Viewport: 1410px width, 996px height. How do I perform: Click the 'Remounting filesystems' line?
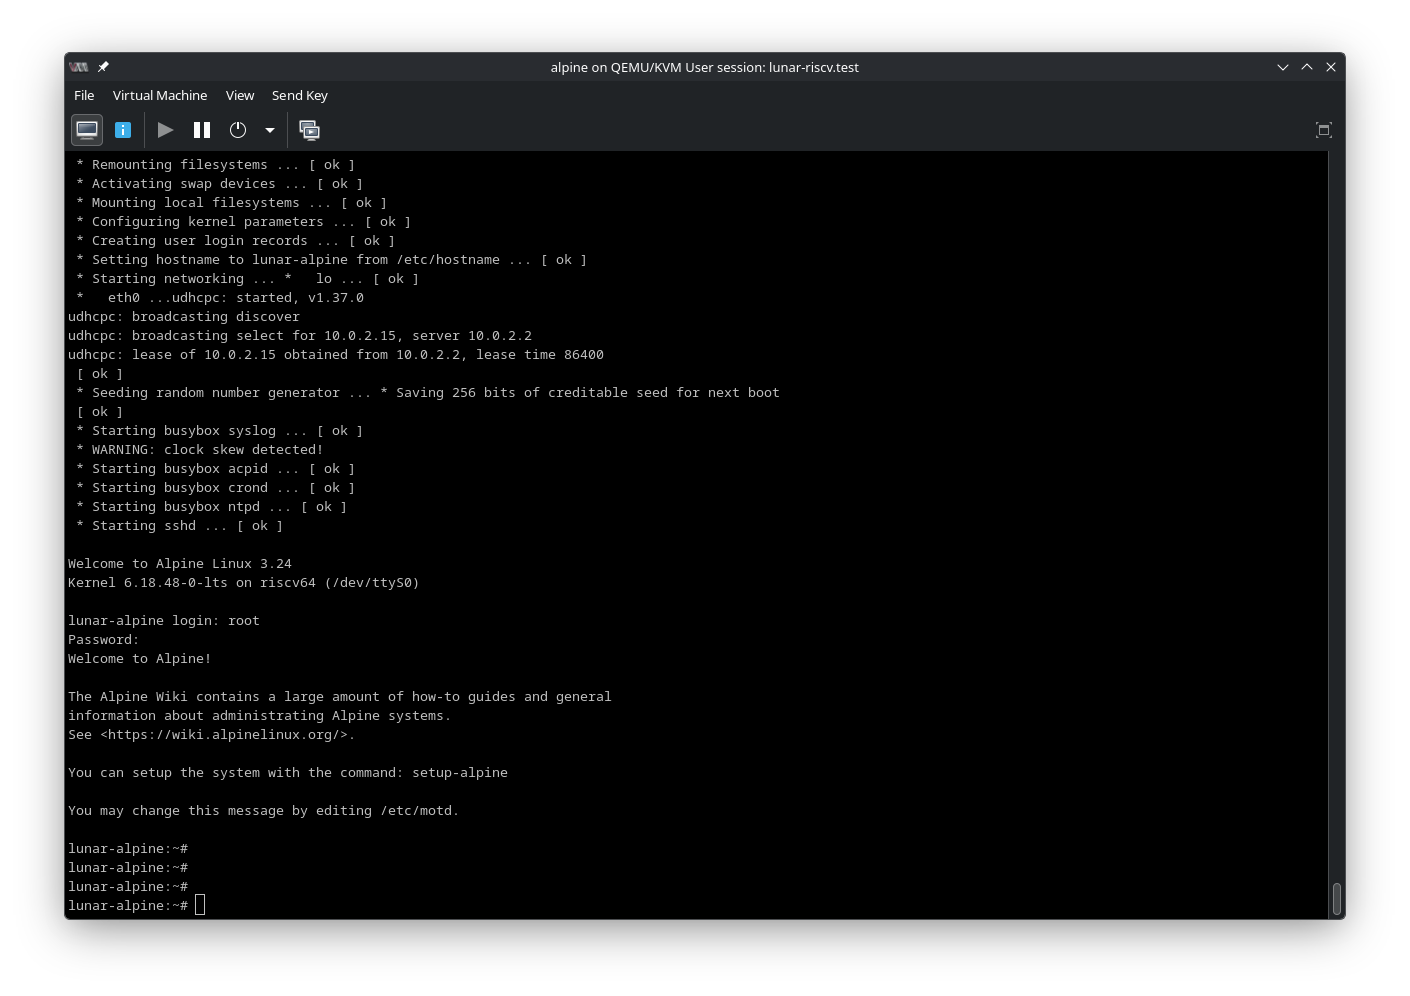coord(216,165)
